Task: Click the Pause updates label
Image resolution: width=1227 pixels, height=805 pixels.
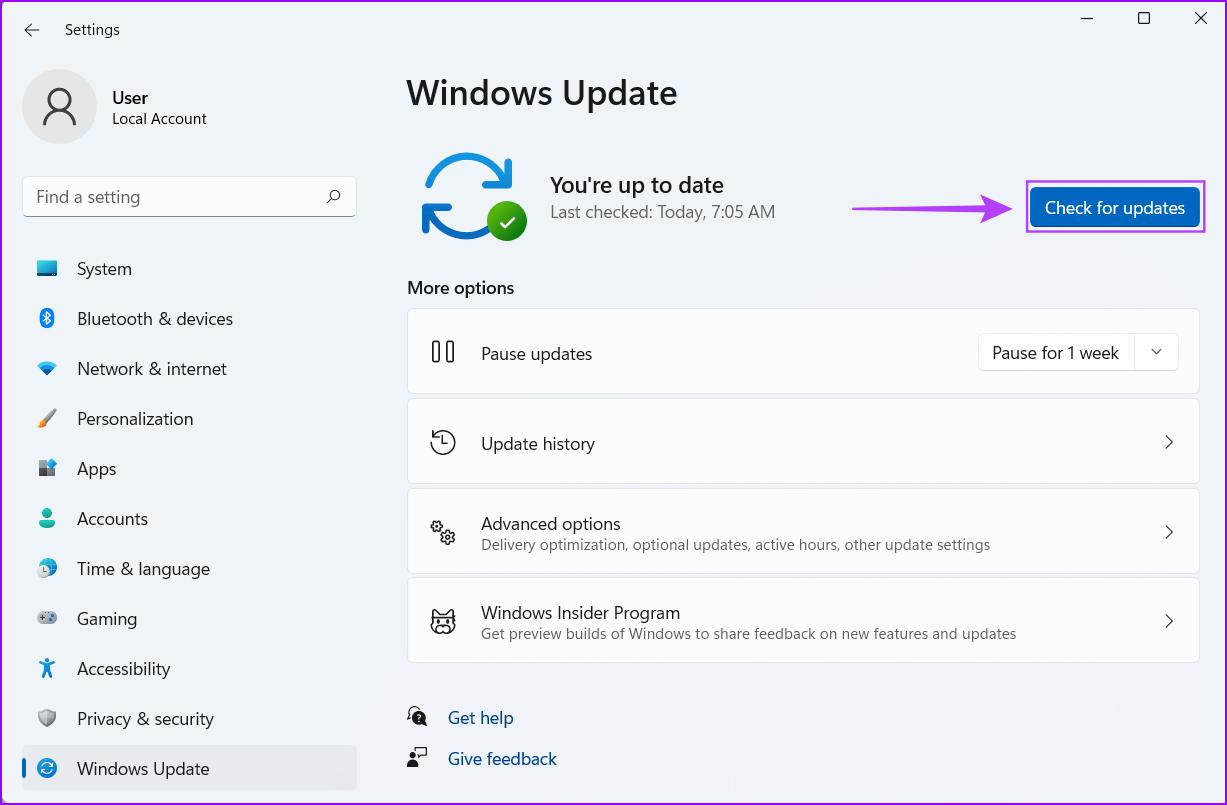Action: 537,354
